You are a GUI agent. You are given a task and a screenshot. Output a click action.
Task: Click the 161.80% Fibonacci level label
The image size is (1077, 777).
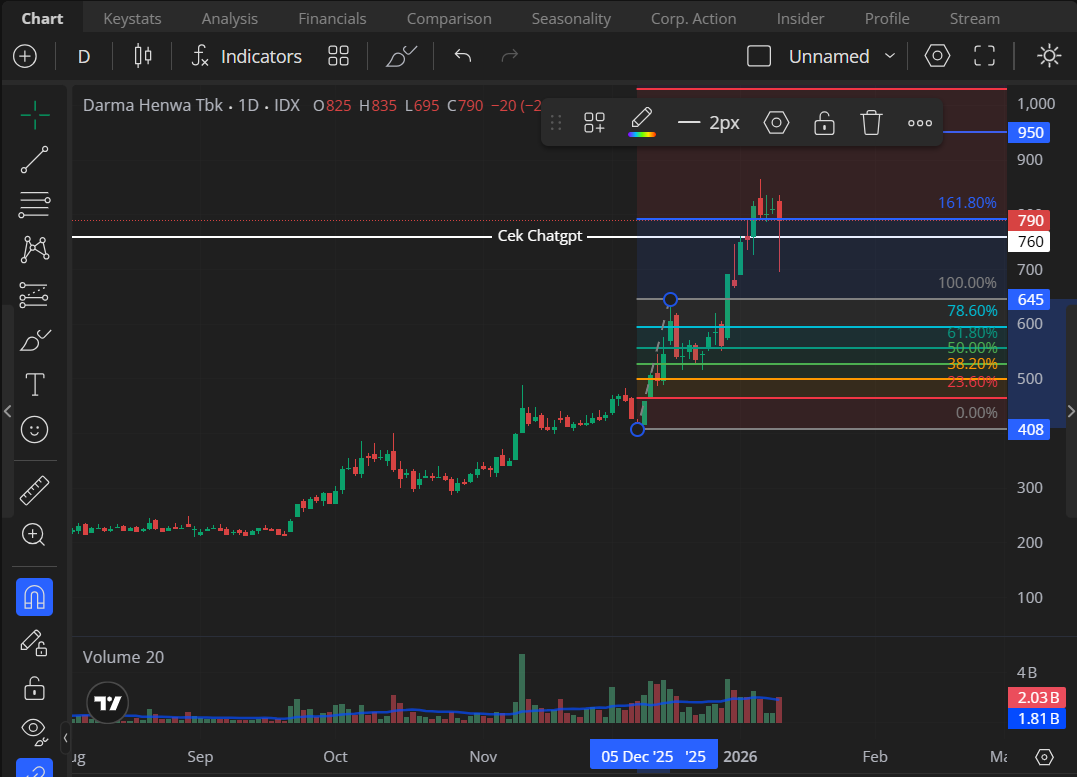(x=967, y=203)
